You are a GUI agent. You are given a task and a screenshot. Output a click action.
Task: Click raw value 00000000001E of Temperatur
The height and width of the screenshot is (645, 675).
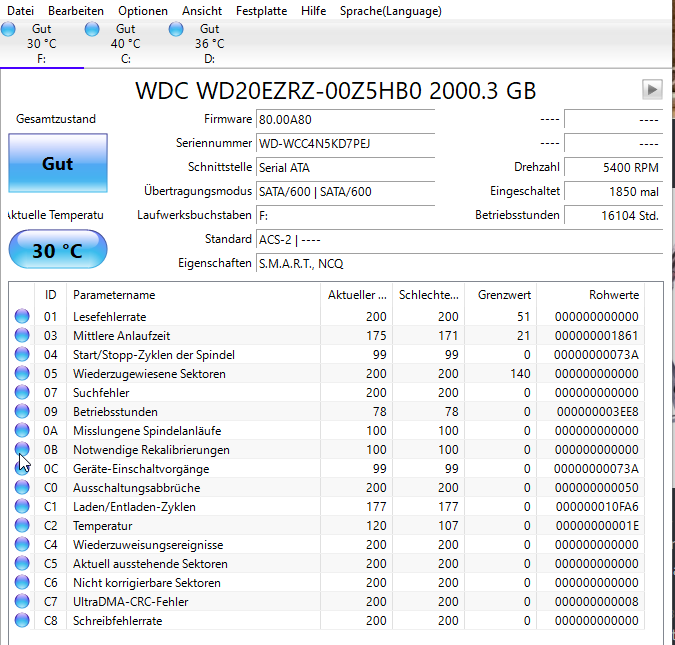[597, 526]
